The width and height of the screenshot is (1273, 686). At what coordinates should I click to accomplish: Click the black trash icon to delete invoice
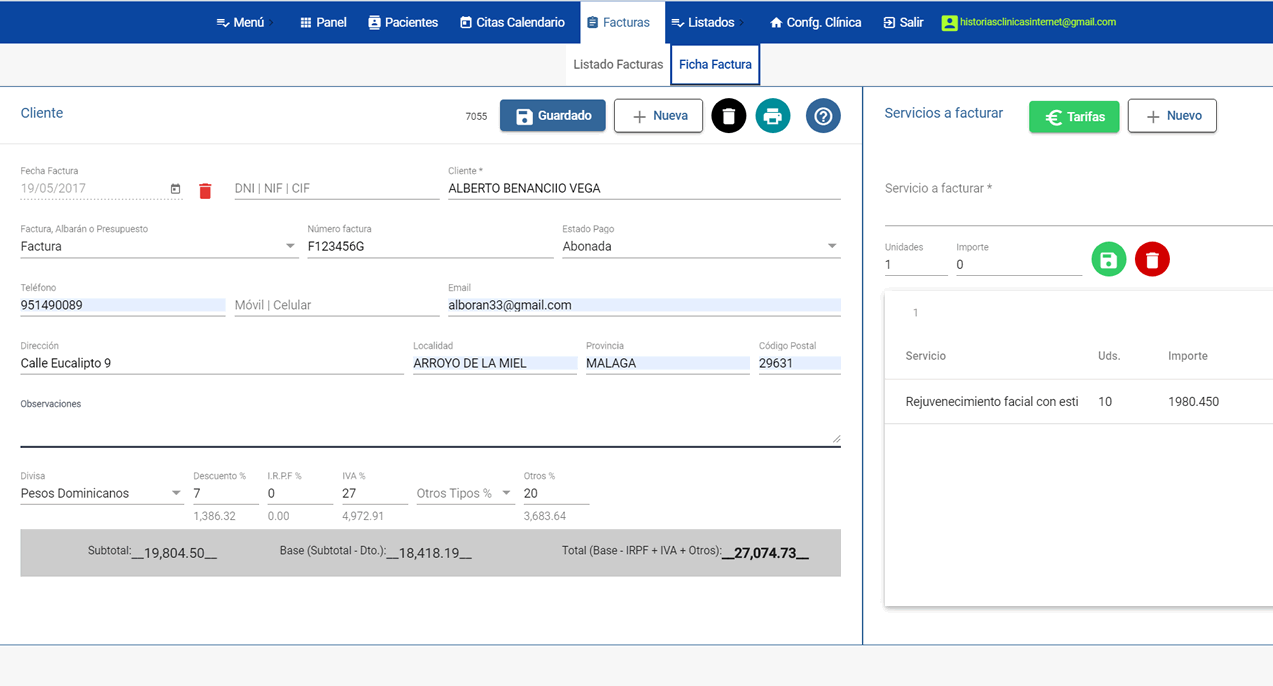coord(728,116)
